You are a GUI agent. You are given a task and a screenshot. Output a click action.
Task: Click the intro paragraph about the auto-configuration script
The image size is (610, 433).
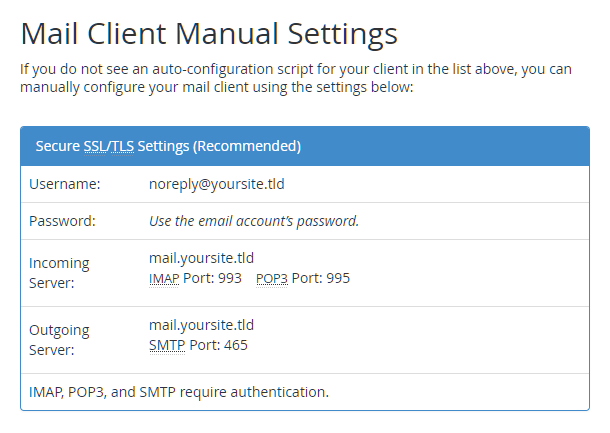point(296,78)
